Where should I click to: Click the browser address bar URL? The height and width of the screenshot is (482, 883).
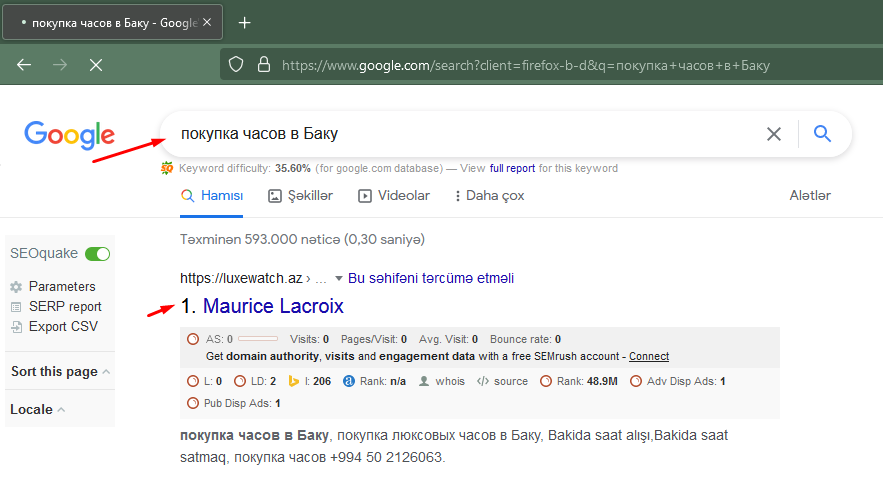[x=525, y=65]
